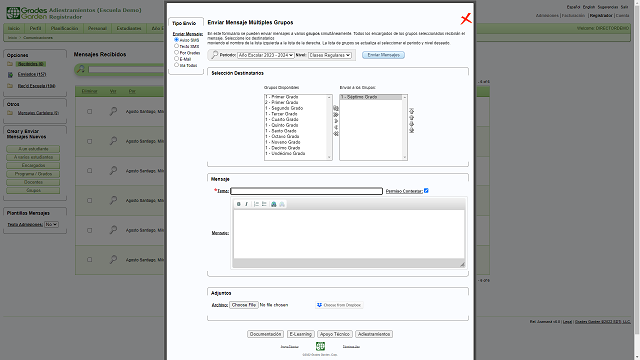Click the bulleted list editor icon
Image resolution: width=640 pixels, height=360 pixels.
pyautogui.click(x=264, y=204)
